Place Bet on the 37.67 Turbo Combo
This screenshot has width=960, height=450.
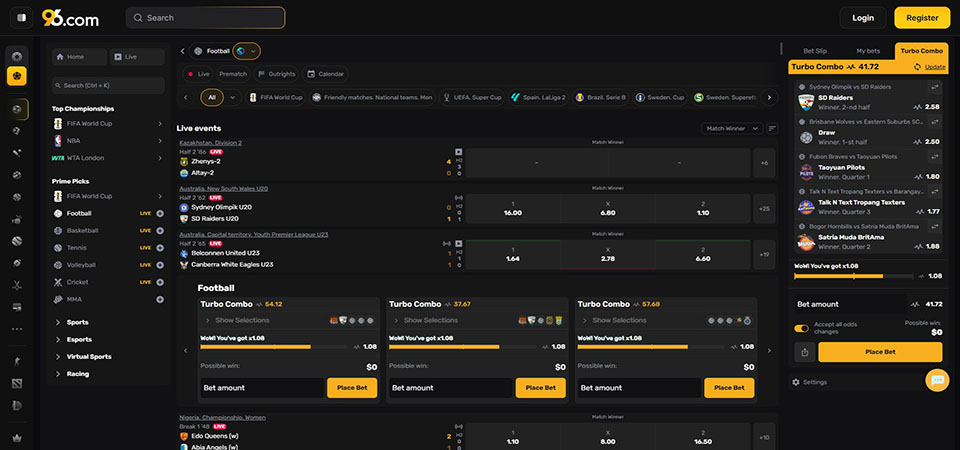pos(541,388)
